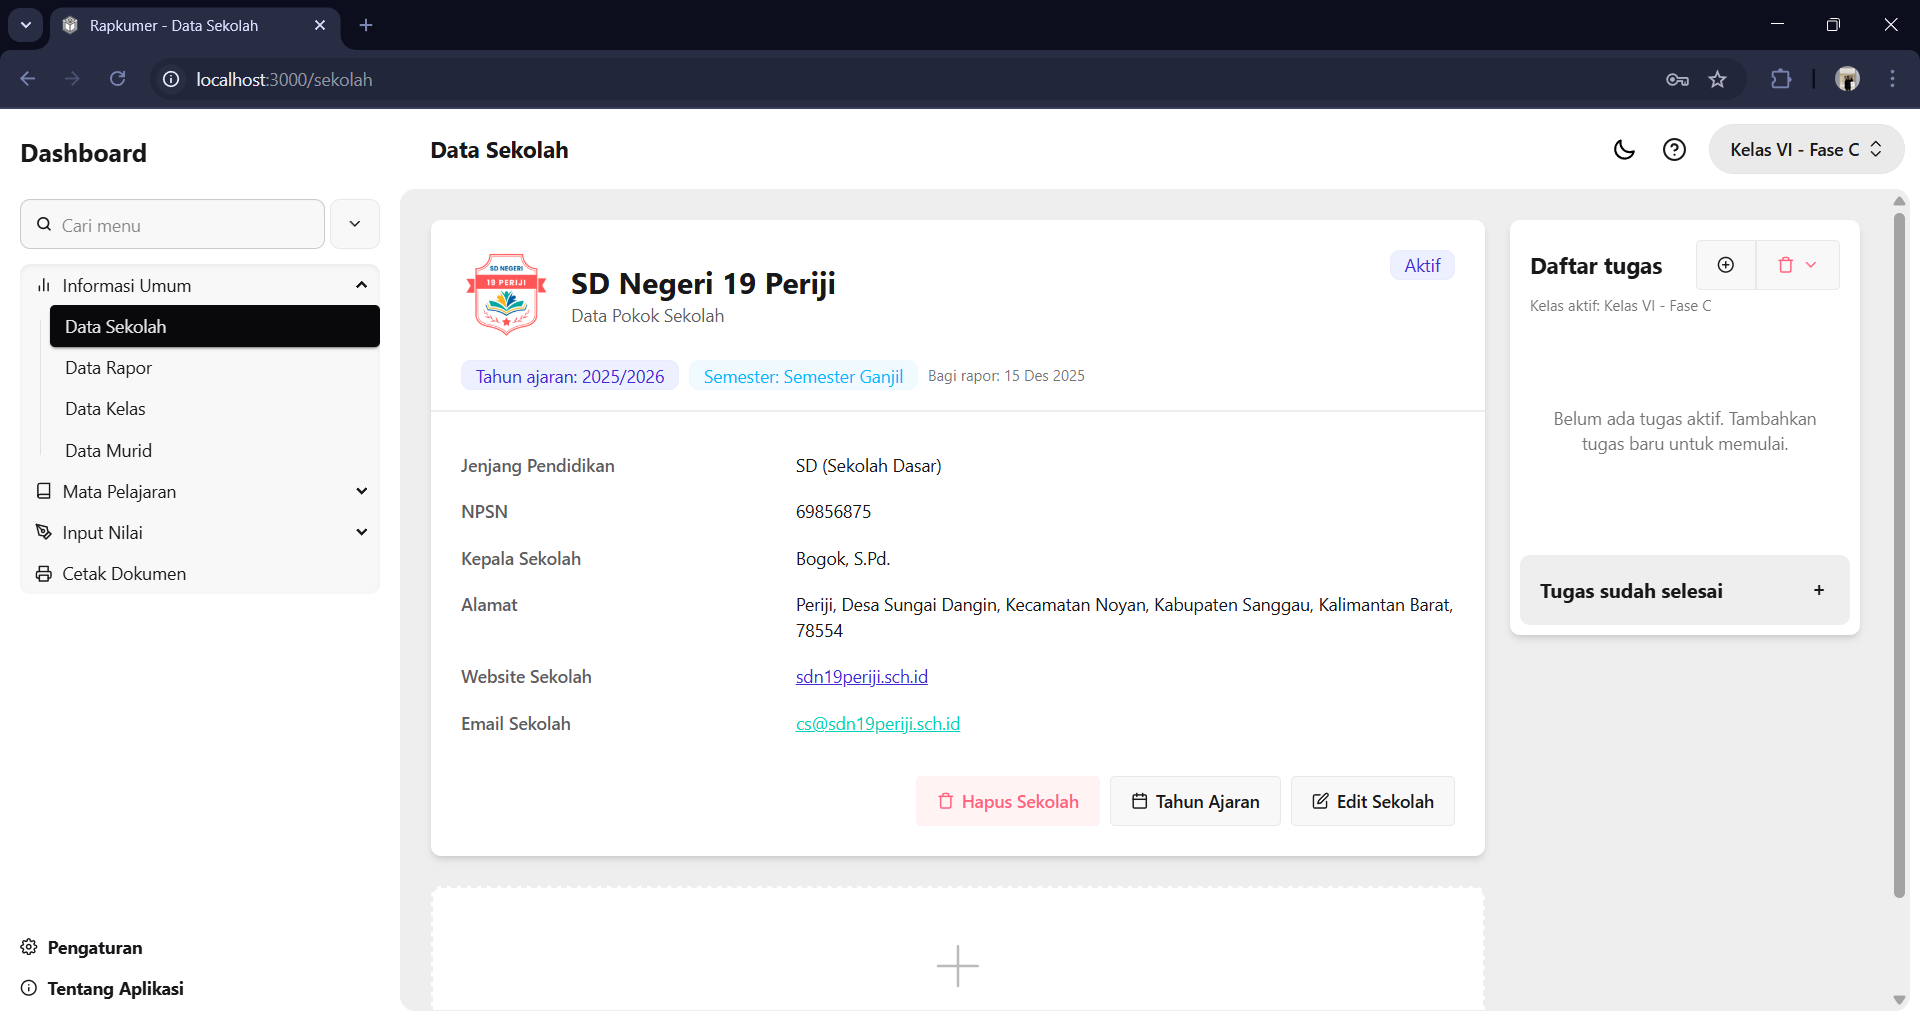Image resolution: width=1920 pixels, height=1020 pixels.
Task: Click the large plus to add a school
Action: [957, 965]
